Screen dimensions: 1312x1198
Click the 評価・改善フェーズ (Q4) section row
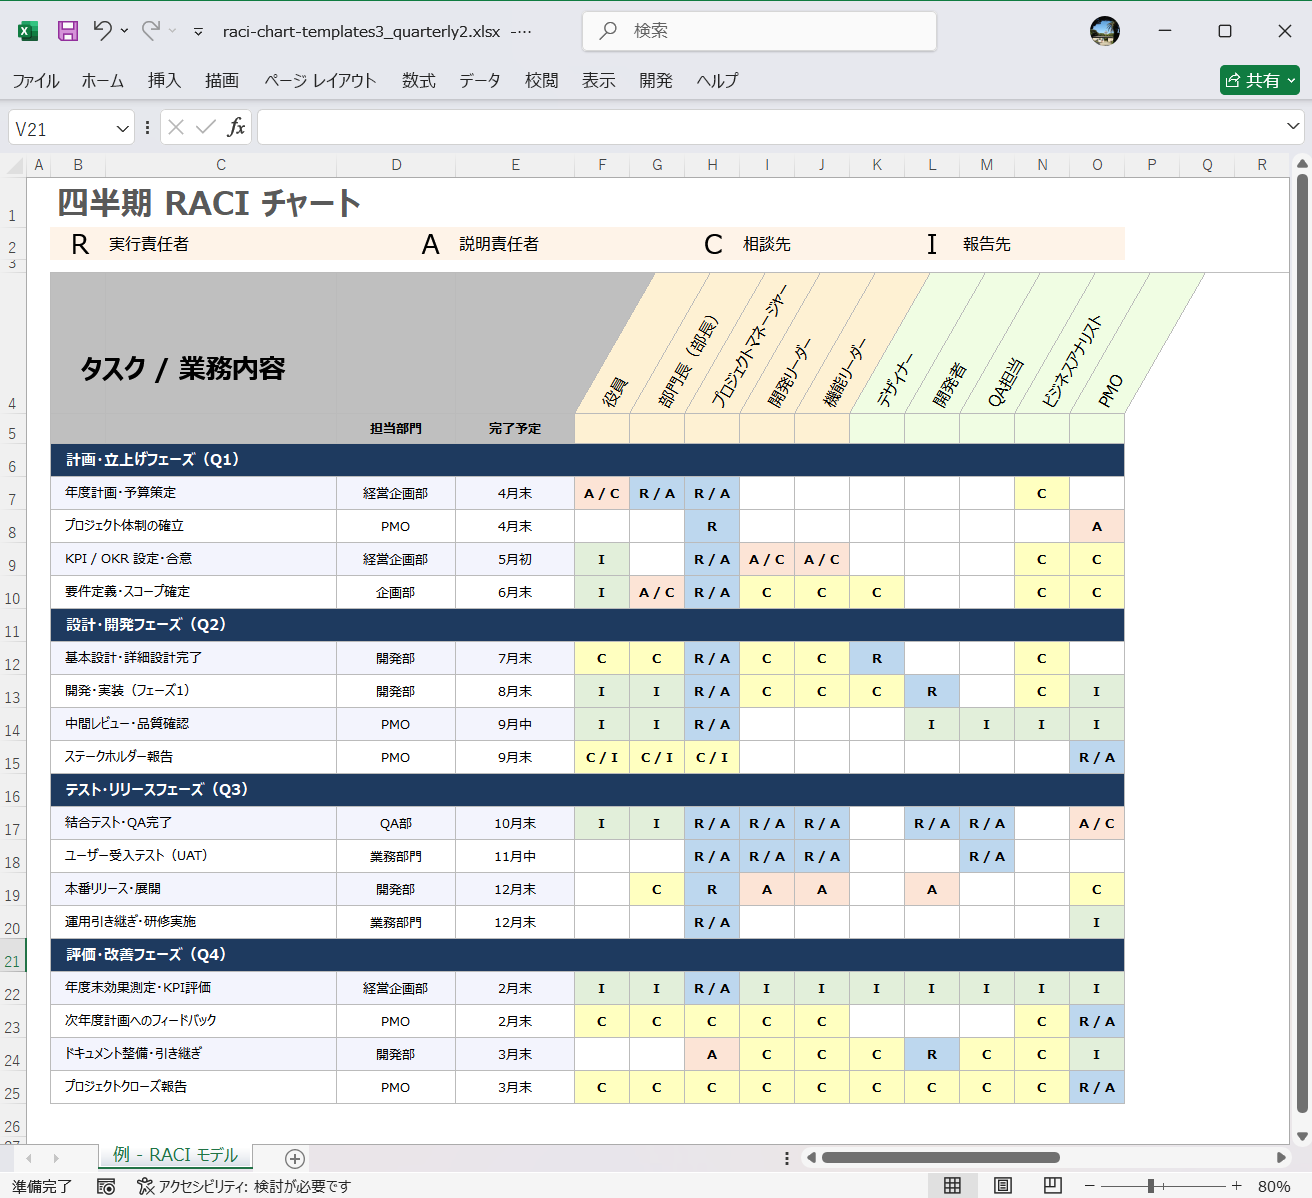point(587,955)
